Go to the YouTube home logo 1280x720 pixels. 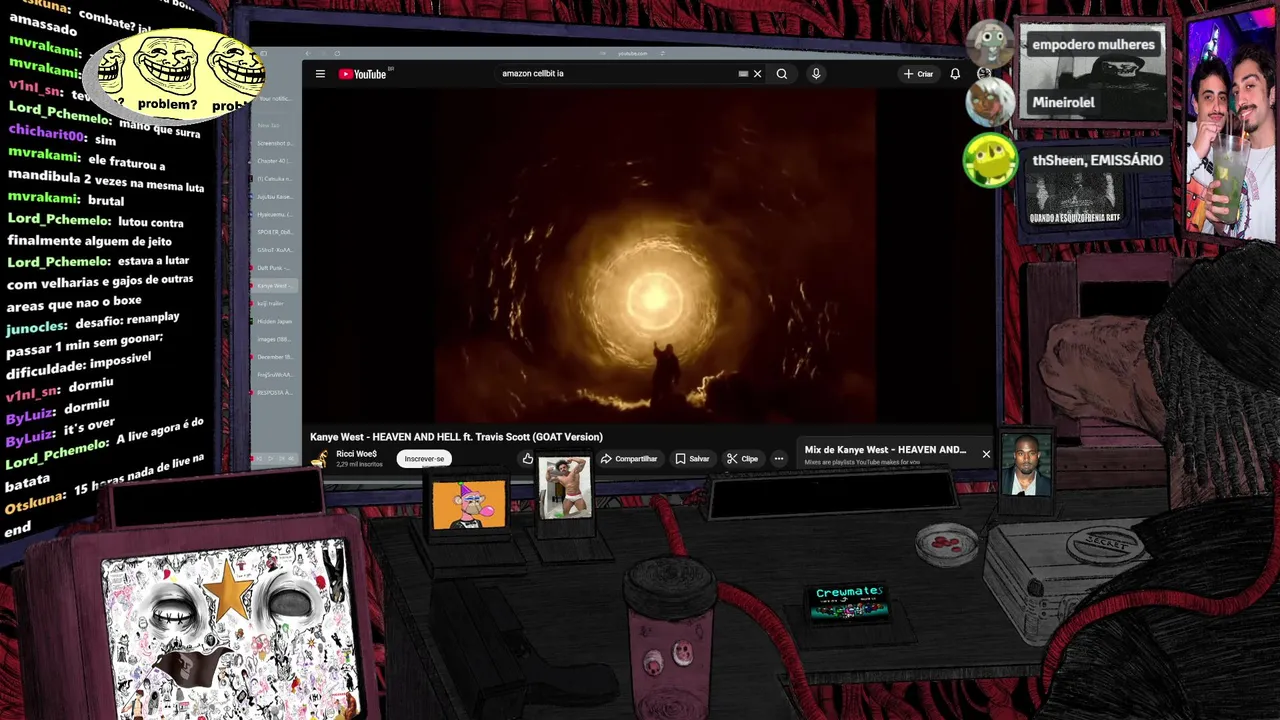point(362,74)
